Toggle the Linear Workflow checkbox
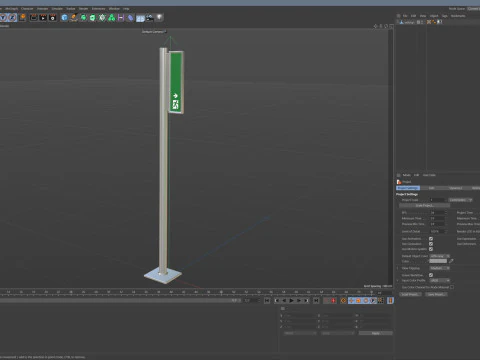Screen dimensions: 480x360 pyautogui.click(x=431, y=275)
